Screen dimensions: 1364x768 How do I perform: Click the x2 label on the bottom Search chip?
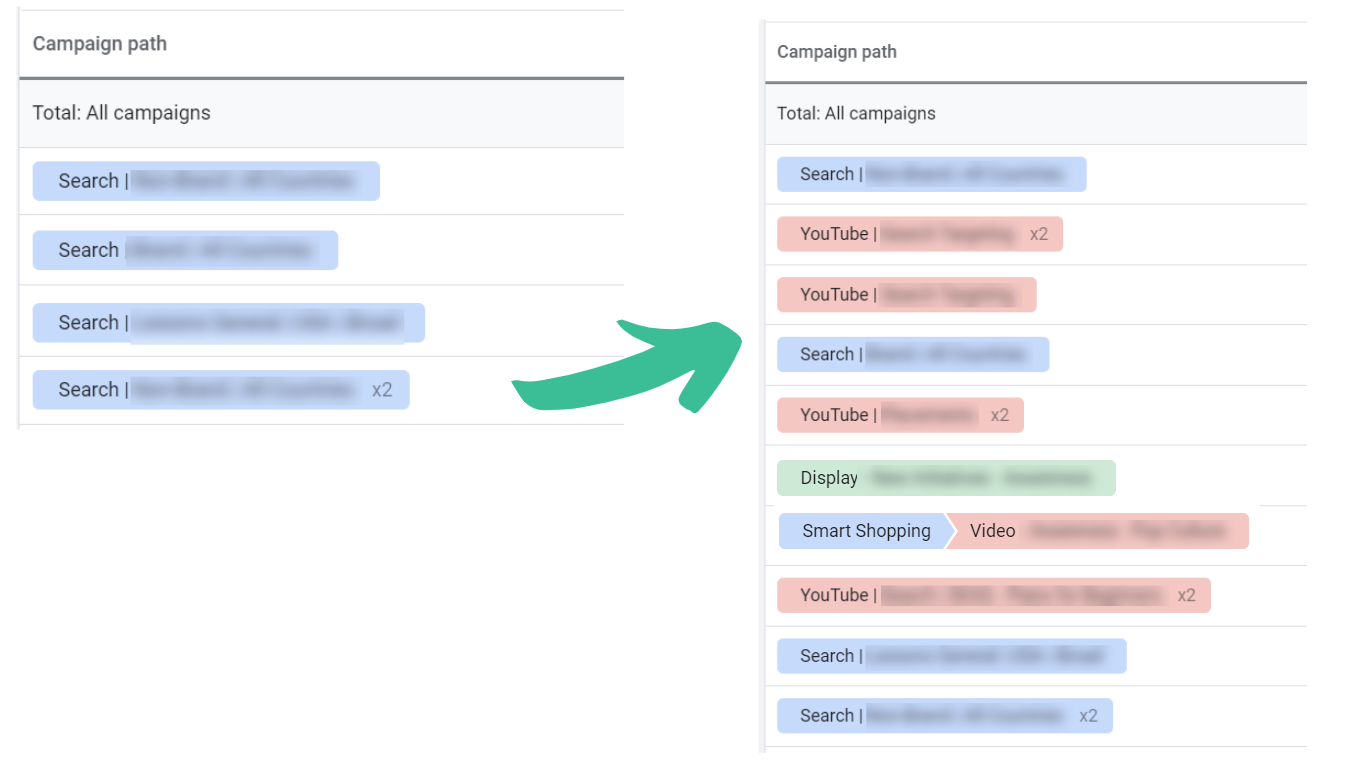(1090, 715)
